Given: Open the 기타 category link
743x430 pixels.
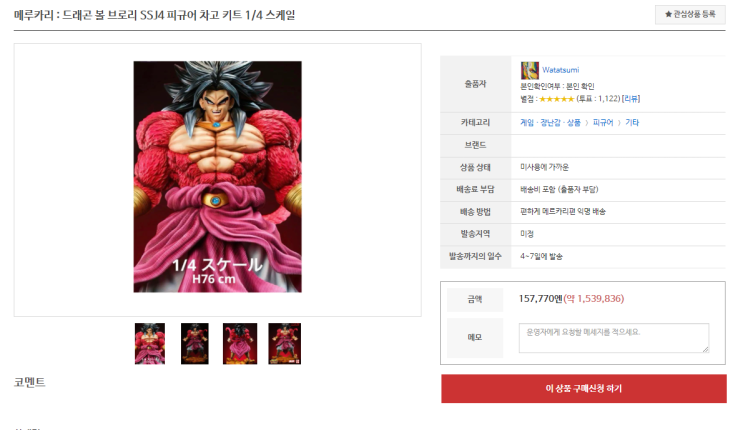Looking at the screenshot, I should pos(632,122).
